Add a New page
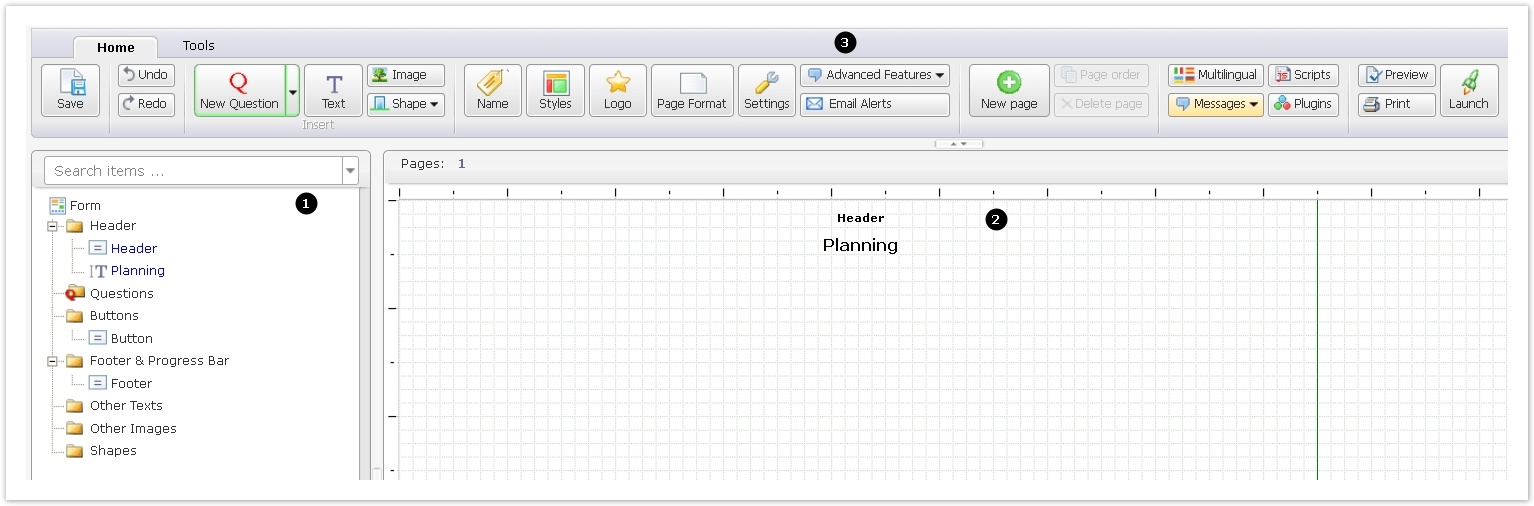 [1008, 90]
